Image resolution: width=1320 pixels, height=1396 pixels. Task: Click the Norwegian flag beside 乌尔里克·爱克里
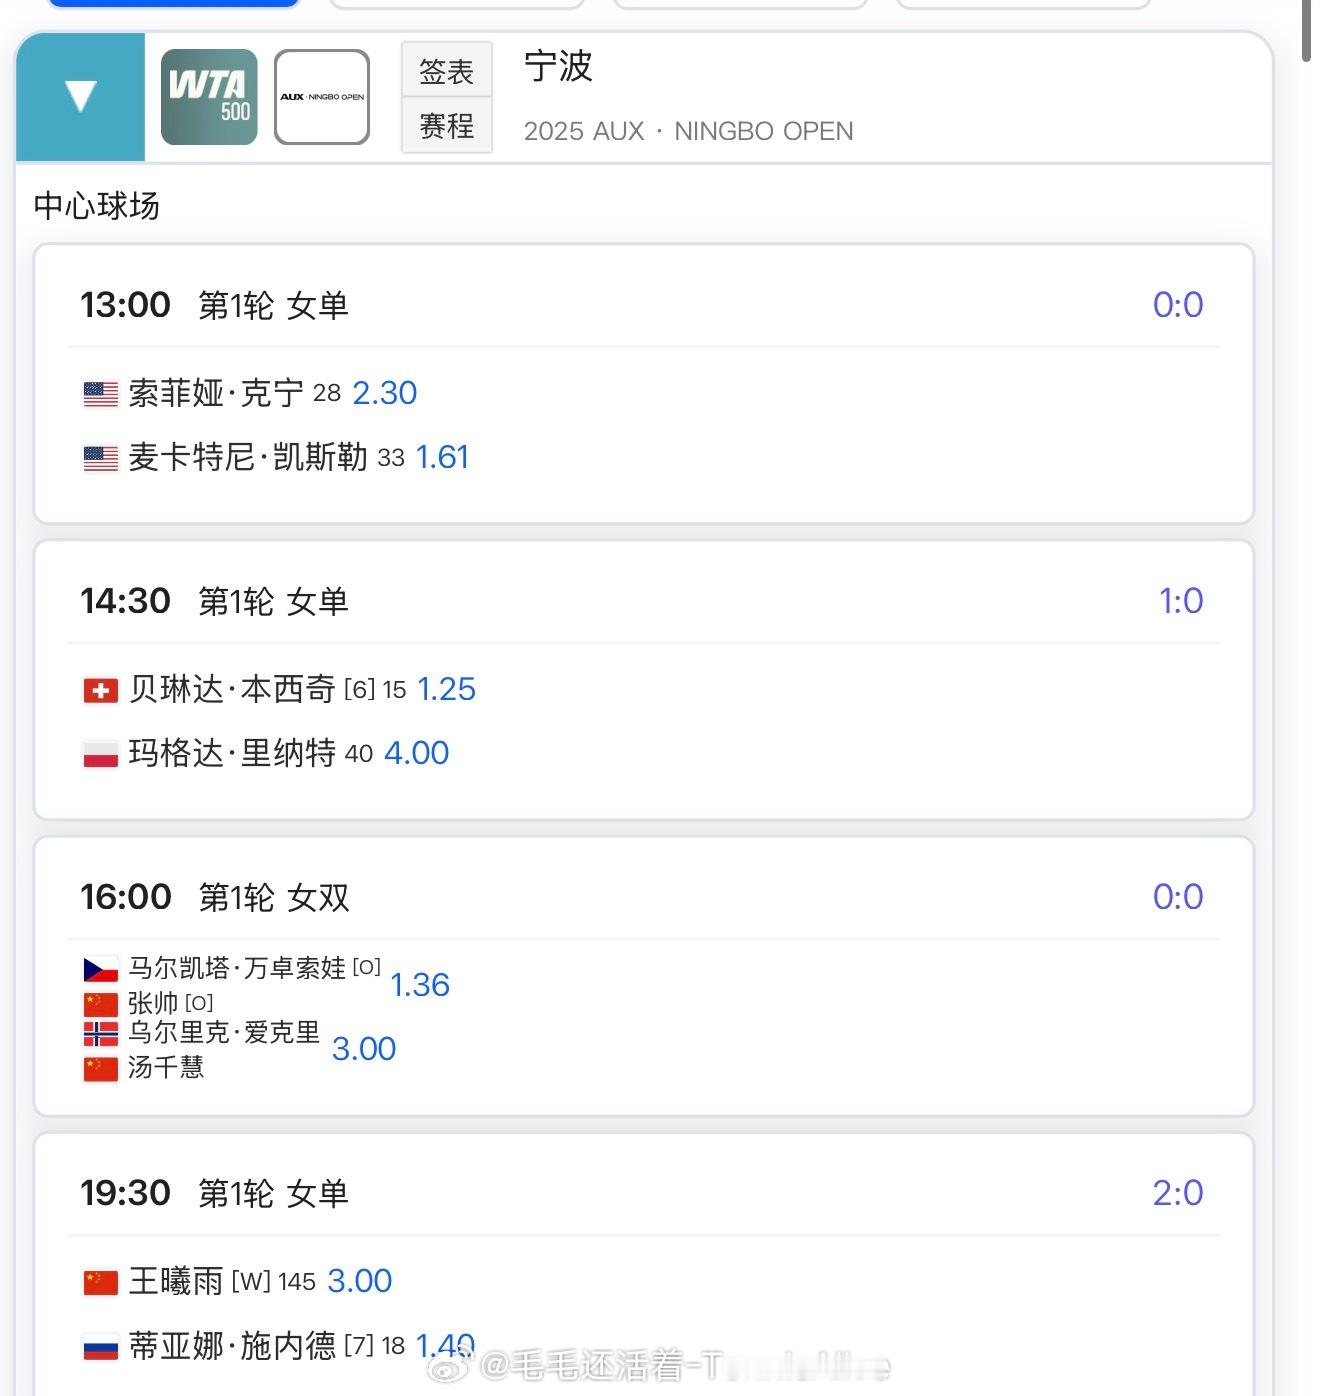point(100,1034)
